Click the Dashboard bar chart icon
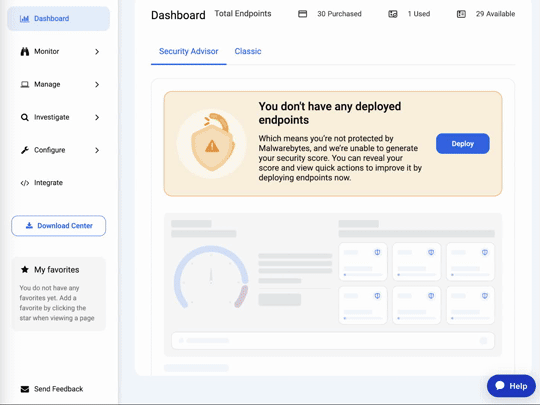540x405 pixels. 24,19
